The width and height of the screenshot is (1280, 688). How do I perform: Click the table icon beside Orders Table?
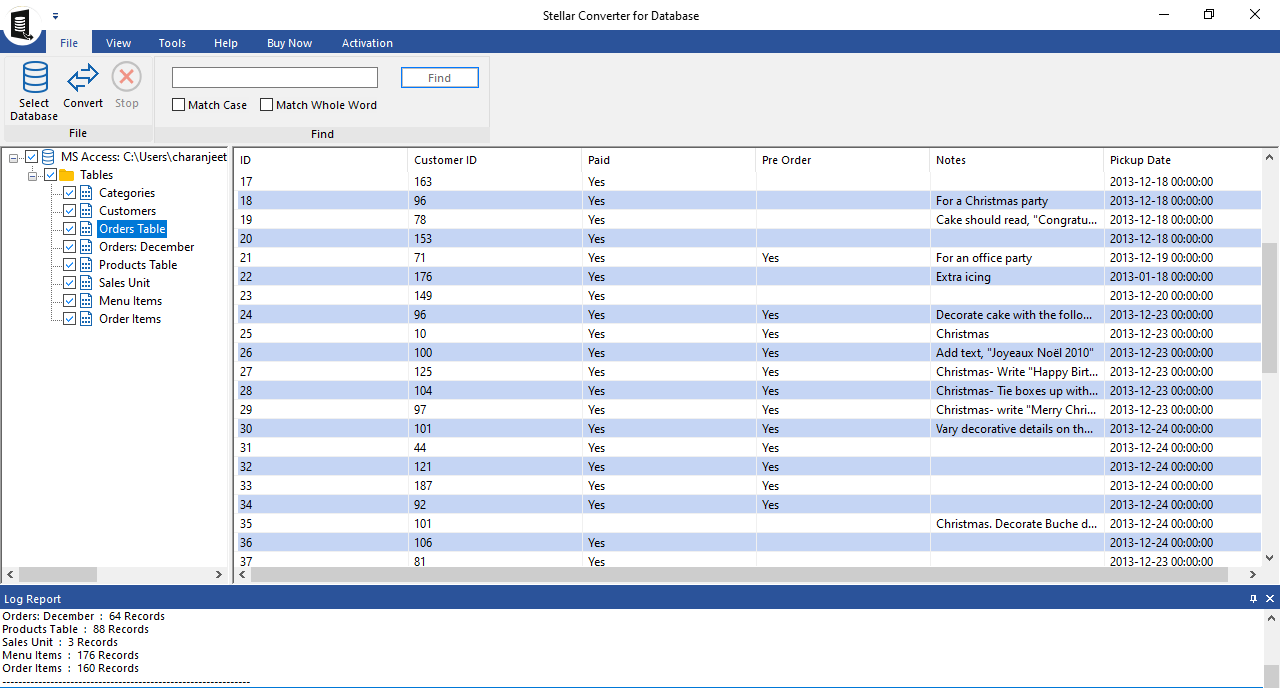[86, 229]
